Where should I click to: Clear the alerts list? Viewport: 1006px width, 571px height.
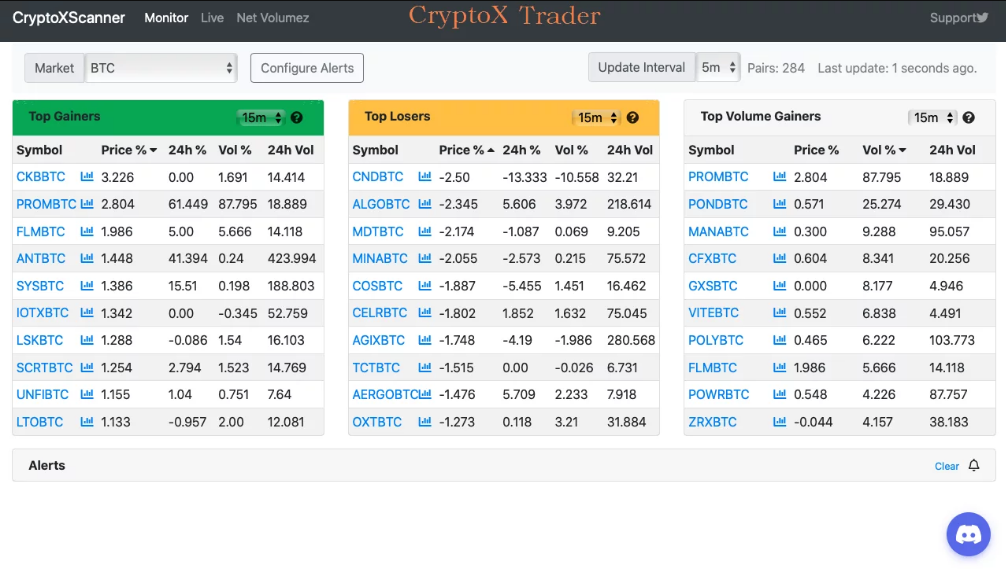click(946, 466)
